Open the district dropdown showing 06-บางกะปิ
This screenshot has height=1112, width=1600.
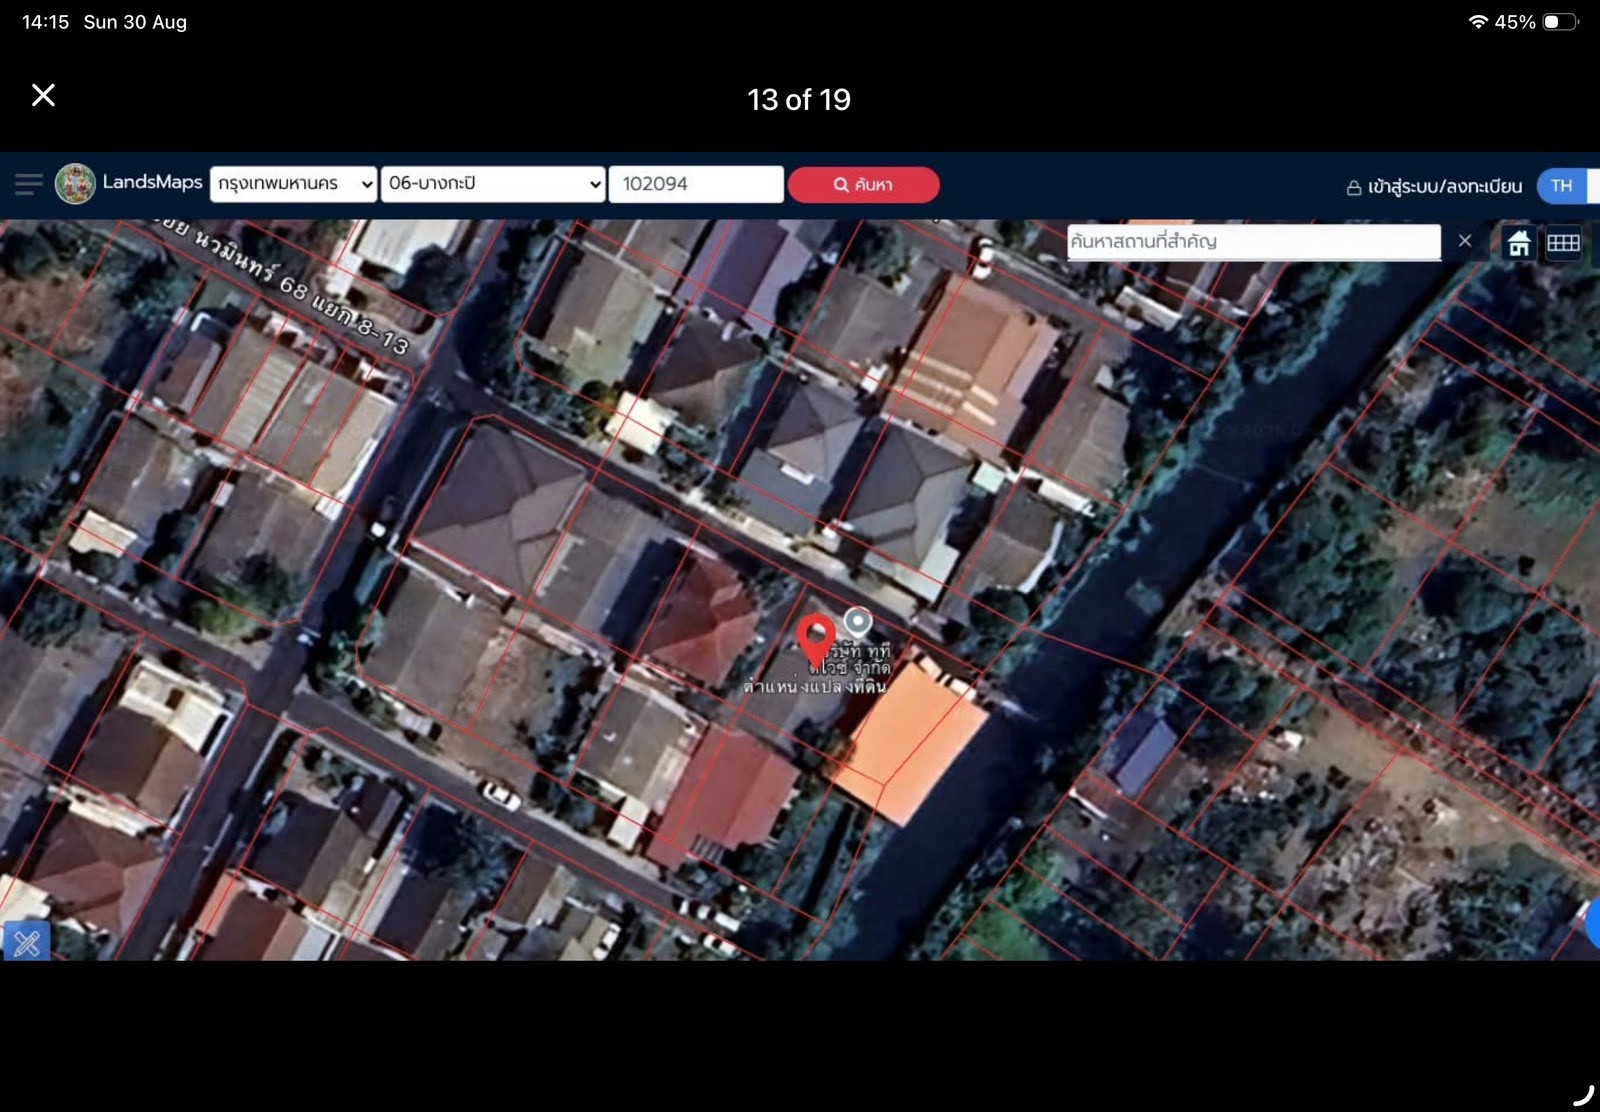point(493,184)
